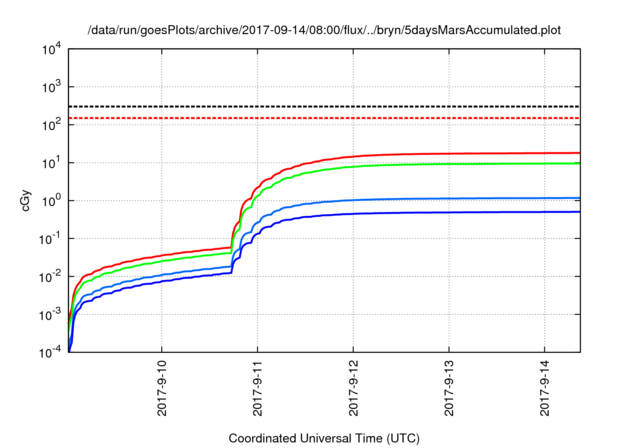Click the 10^-1 y-axis label
Screen dimensions: 640x448
[x=50, y=239]
